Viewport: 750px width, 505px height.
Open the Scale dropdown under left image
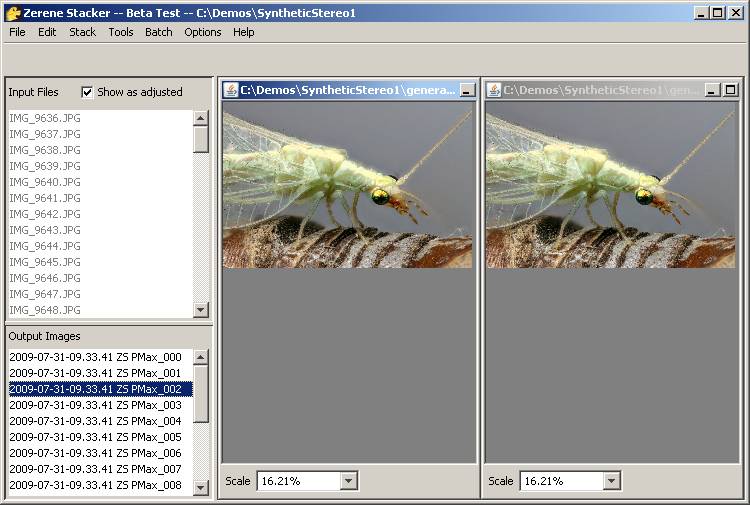(x=347, y=481)
